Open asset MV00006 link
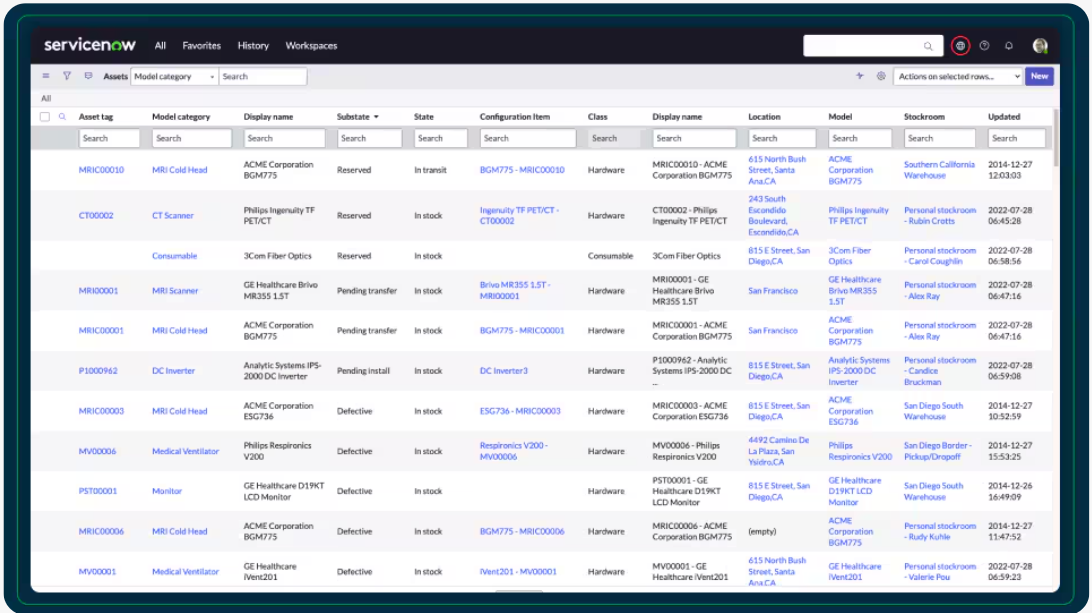This screenshot has height=613, width=1092. pos(97,451)
